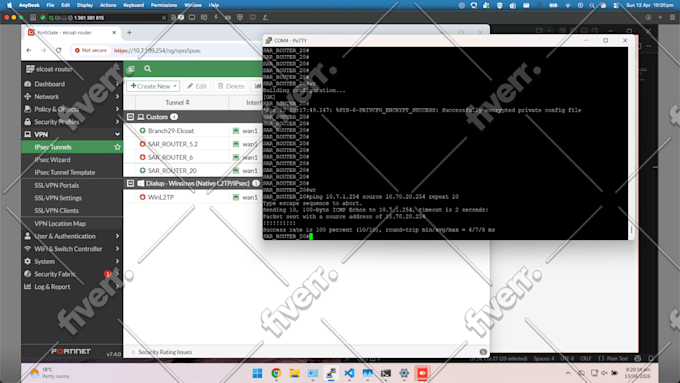
Task: Click the PuTTY terminal area
Action: (445, 143)
